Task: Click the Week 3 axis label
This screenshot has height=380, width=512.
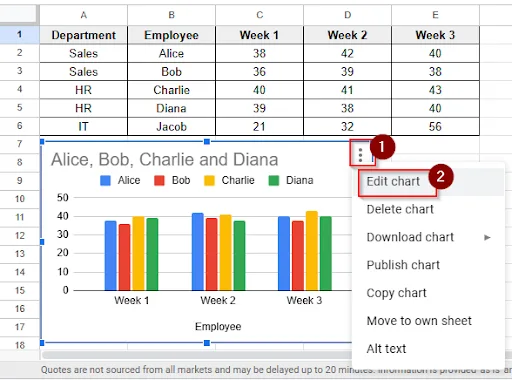Action: pyautogui.click(x=304, y=300)
